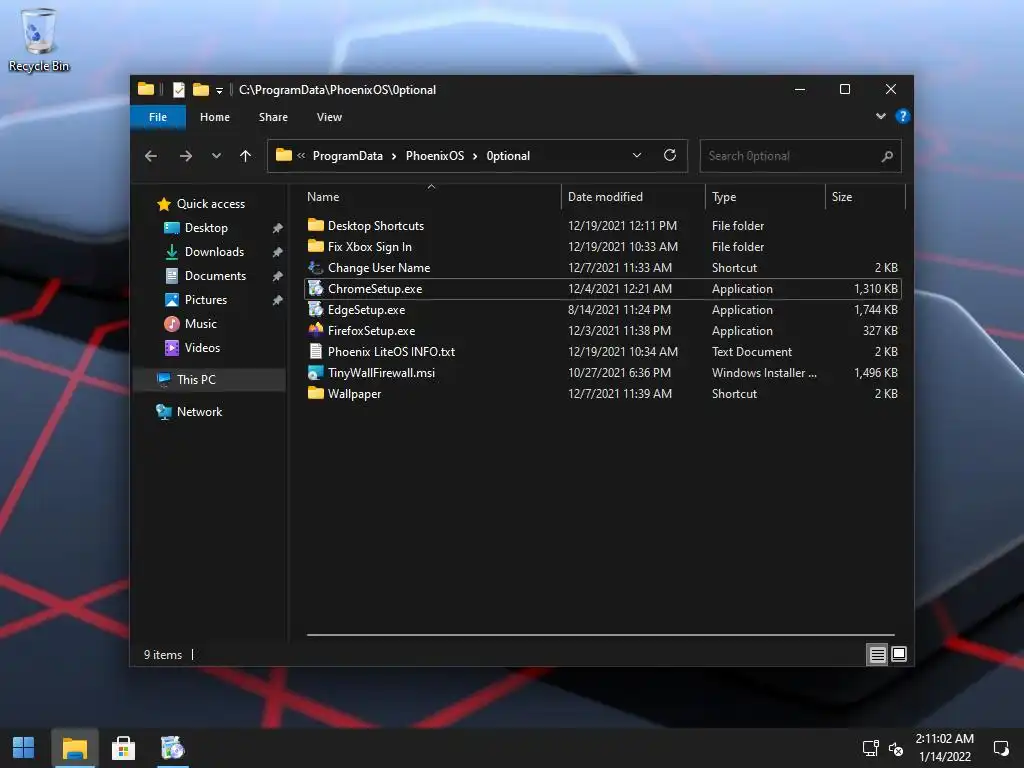Go back with the Back arrow

(151, 156)
